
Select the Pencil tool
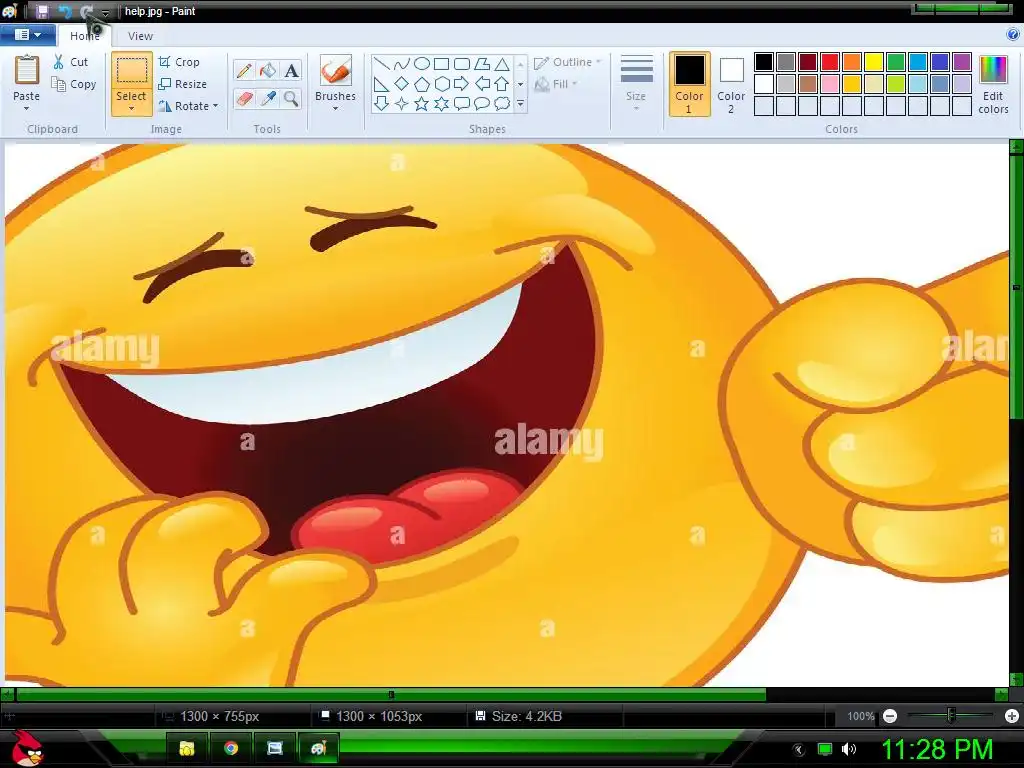pyautogui.click(x=244, y=71)
